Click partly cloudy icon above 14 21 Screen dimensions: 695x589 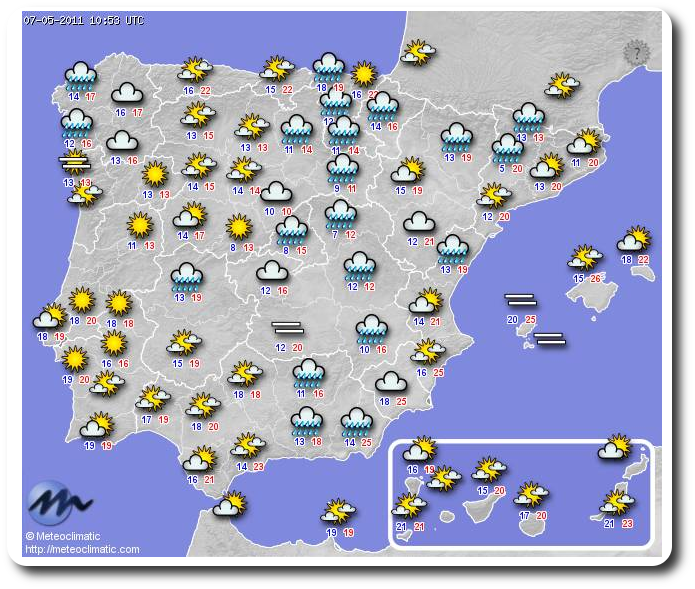[x=426, y=301]
